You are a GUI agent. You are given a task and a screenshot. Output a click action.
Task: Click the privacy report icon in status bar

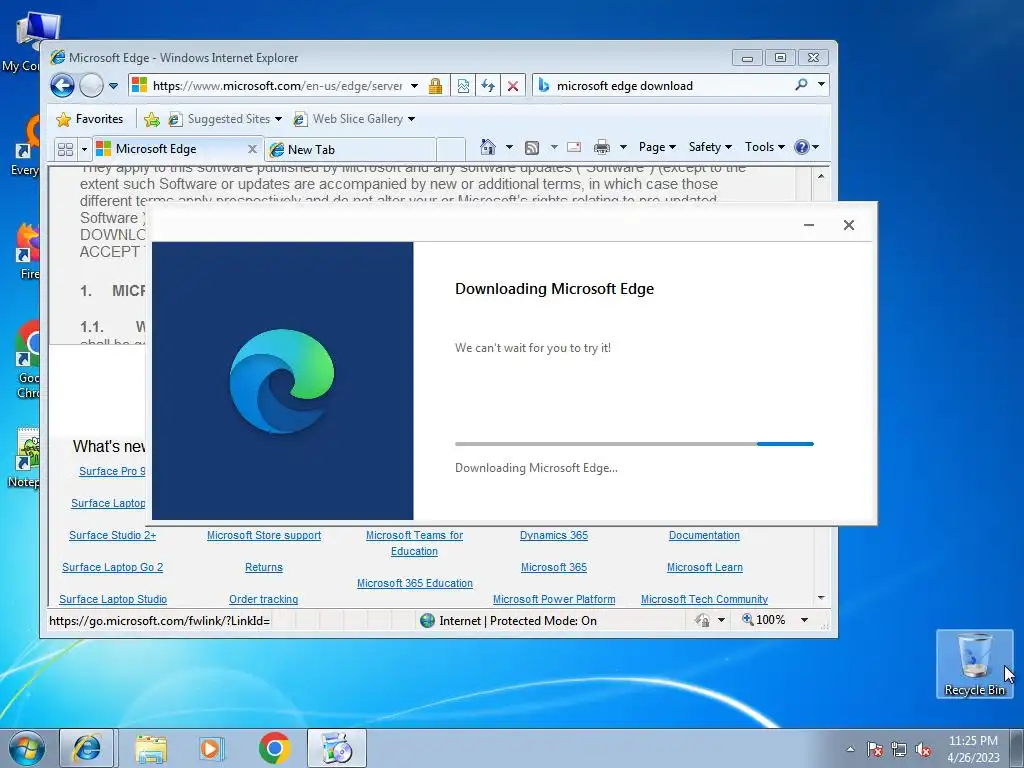703,620
